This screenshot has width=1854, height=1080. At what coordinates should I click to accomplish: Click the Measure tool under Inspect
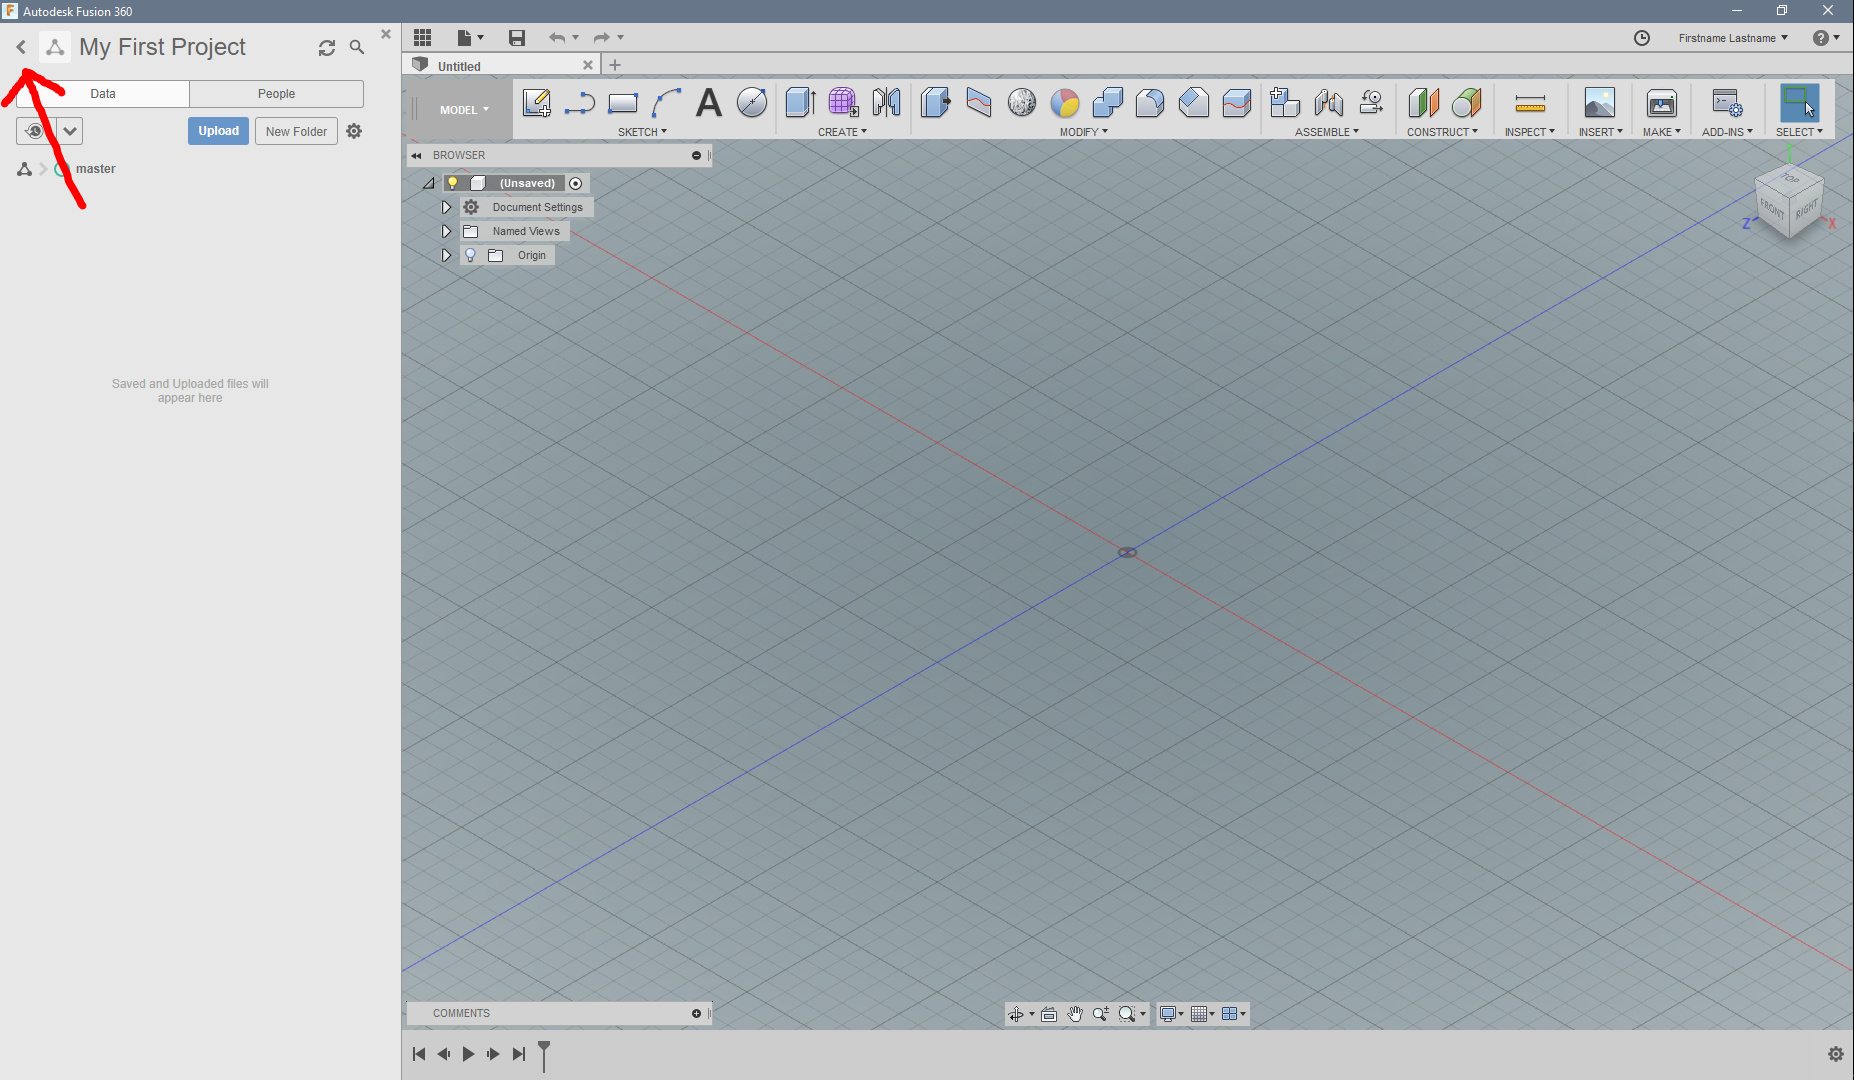click(x=1529, y=103)
